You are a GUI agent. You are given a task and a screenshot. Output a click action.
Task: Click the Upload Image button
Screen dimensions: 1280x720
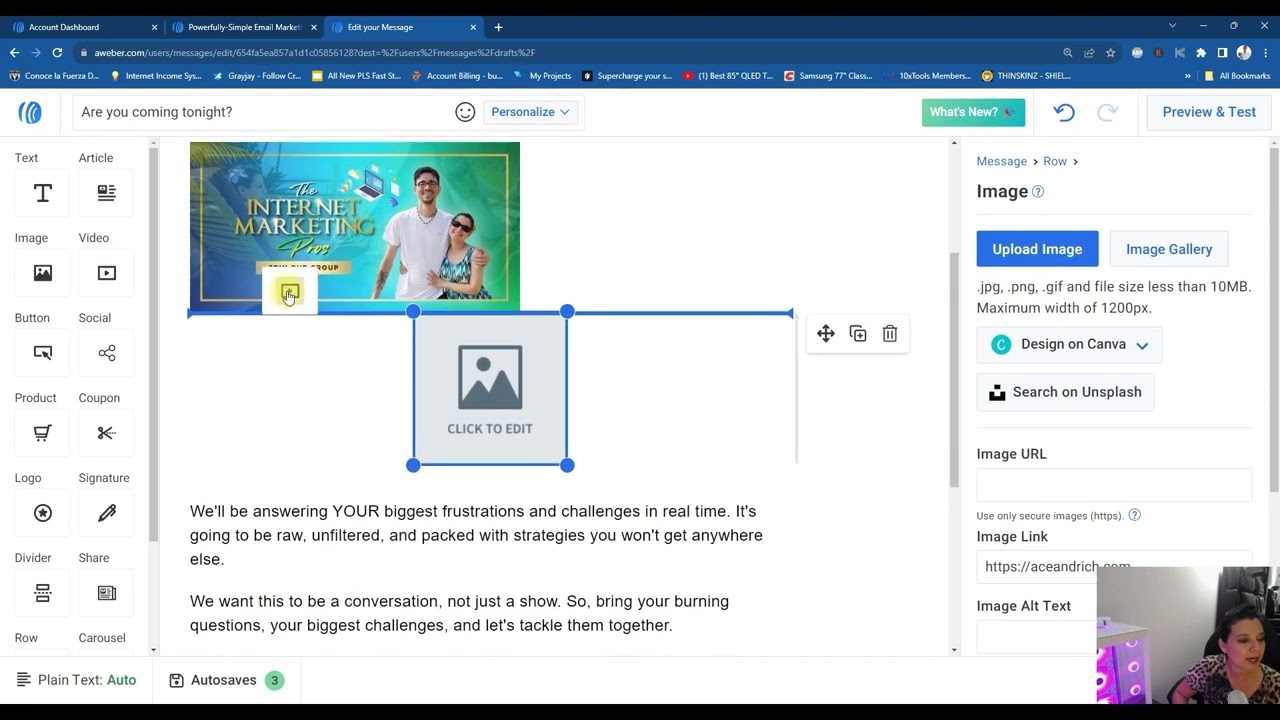[x=1037, y=249]
